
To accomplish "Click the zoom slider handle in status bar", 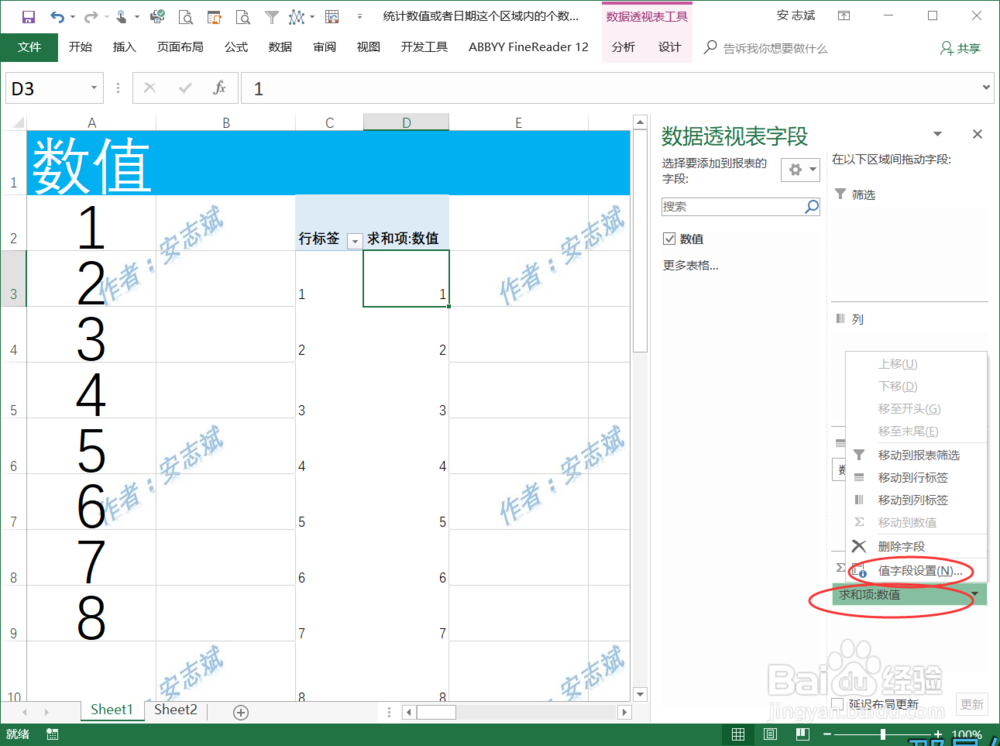I will [883, 734].
